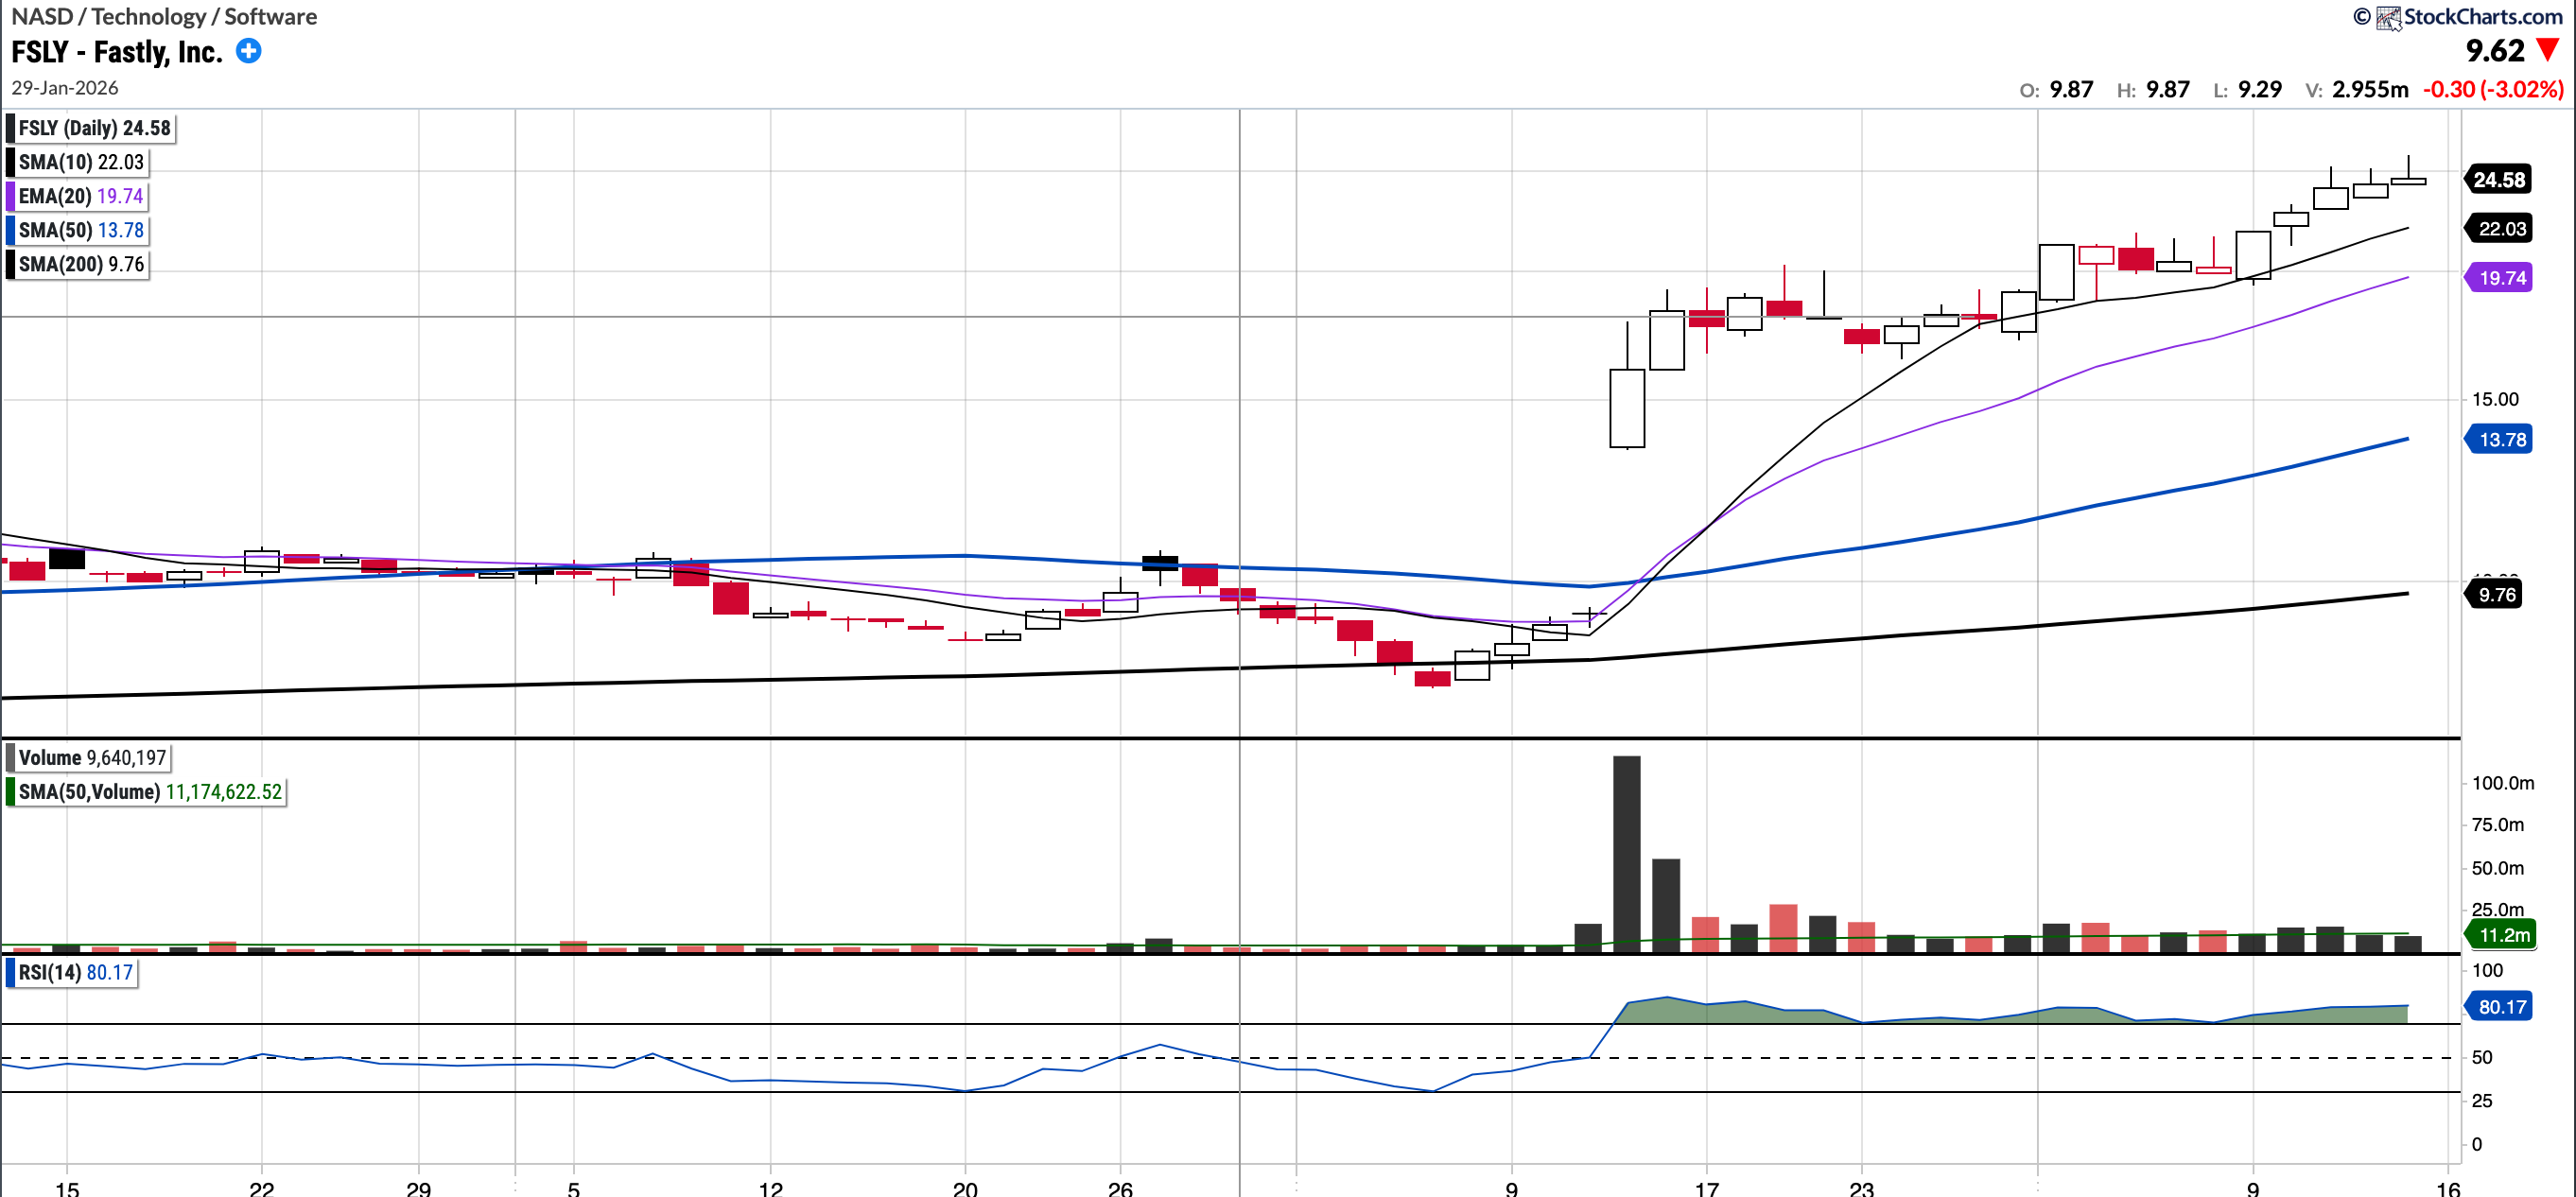The image size is (2576, 1197).
Task: Click the red down-arrow next to 9.62
Action: (x=2547, y=51)
